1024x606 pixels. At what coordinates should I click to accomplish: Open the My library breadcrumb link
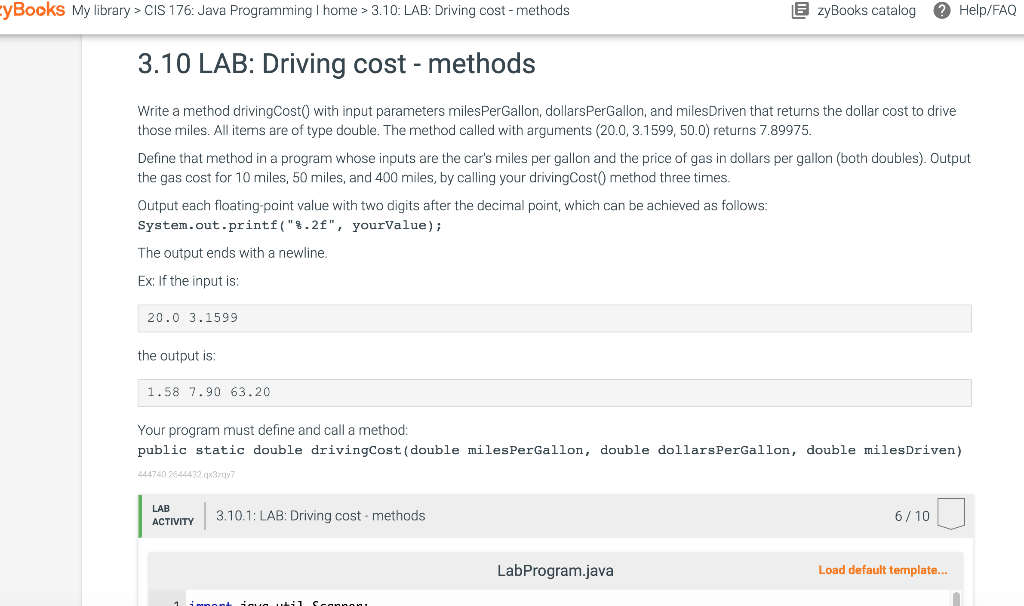point(100,11)
